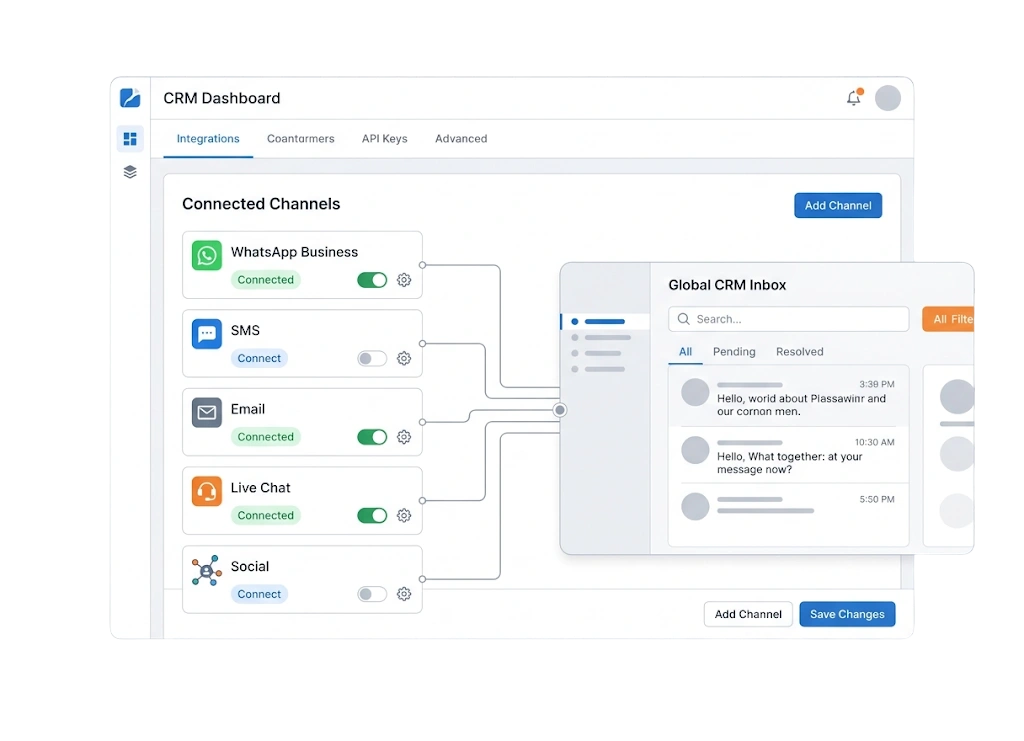Click the Global CRM Inbox title
The height and width of the screenshot is (741, 1024).
(x=727, y=285)
